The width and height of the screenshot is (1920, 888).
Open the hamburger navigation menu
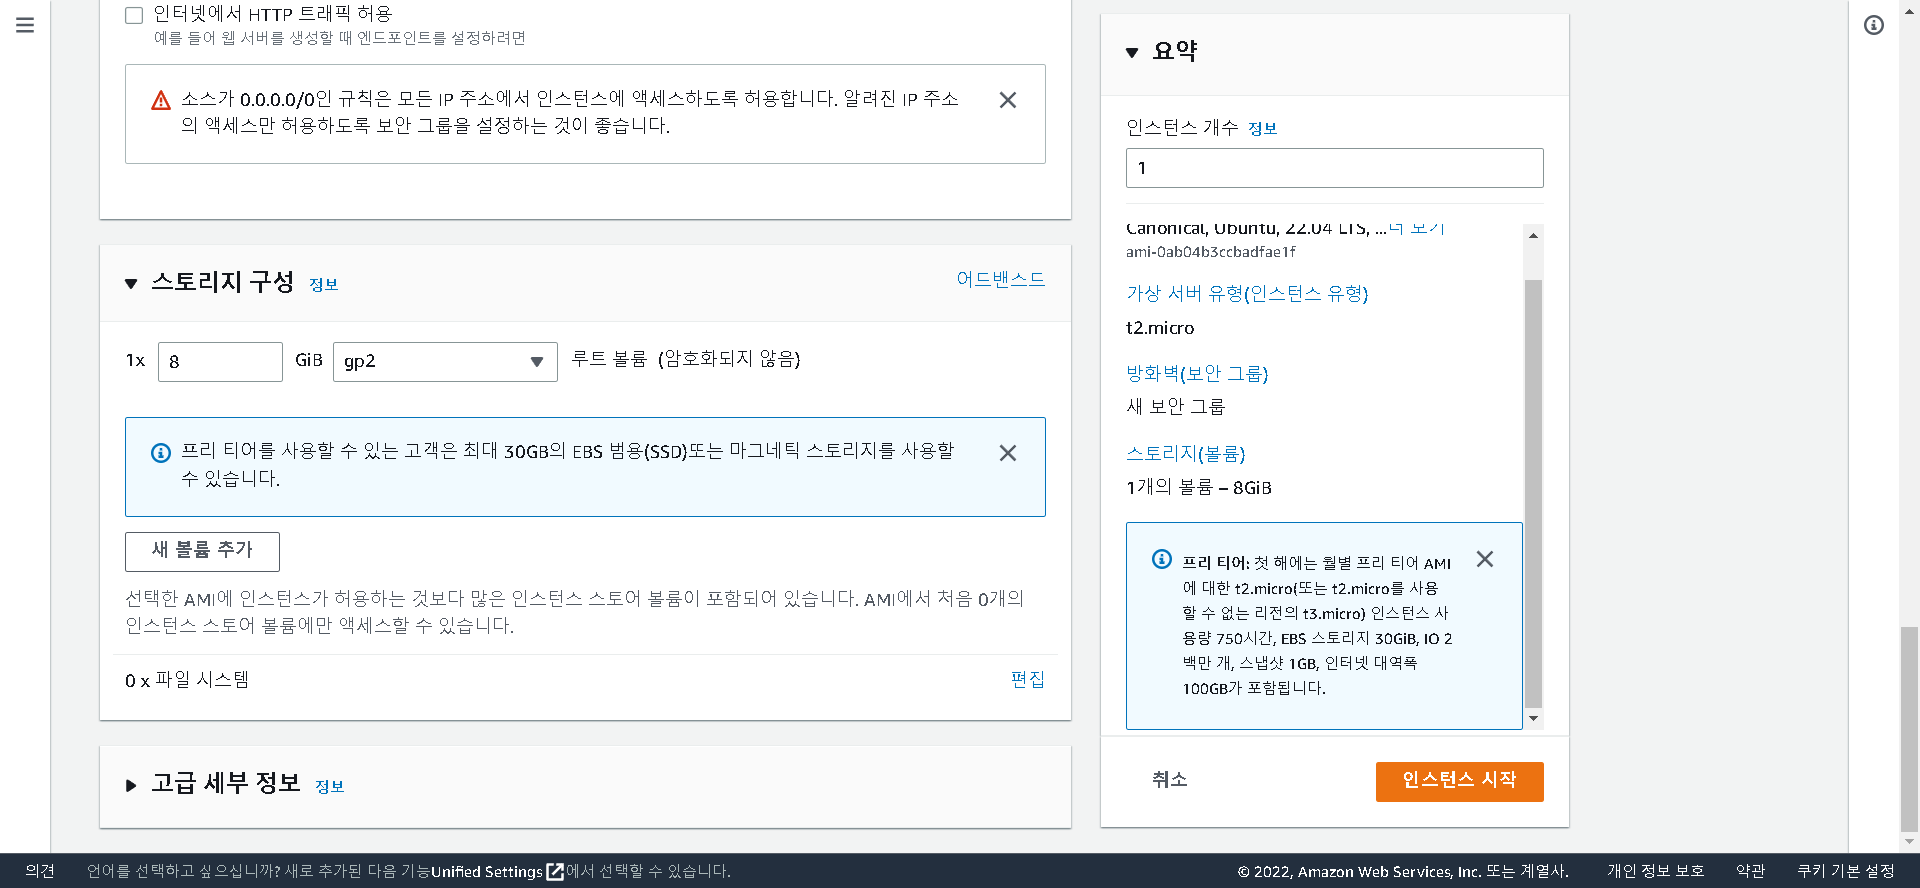(25, 25)
